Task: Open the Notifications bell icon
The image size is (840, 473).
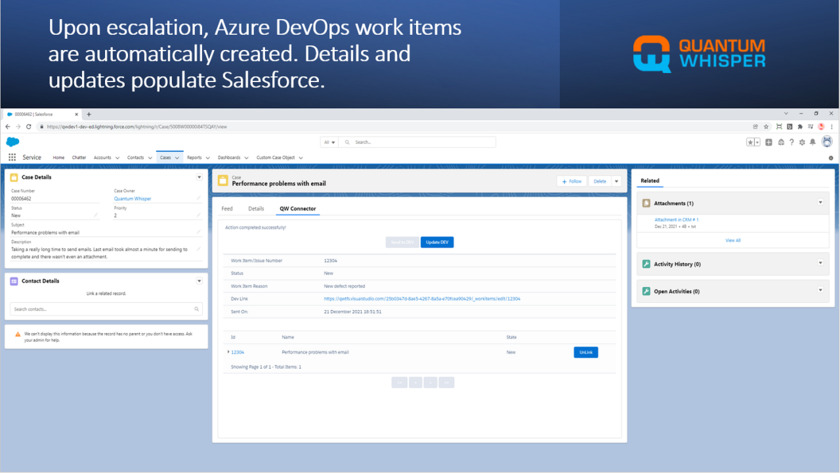Action: 813,142
